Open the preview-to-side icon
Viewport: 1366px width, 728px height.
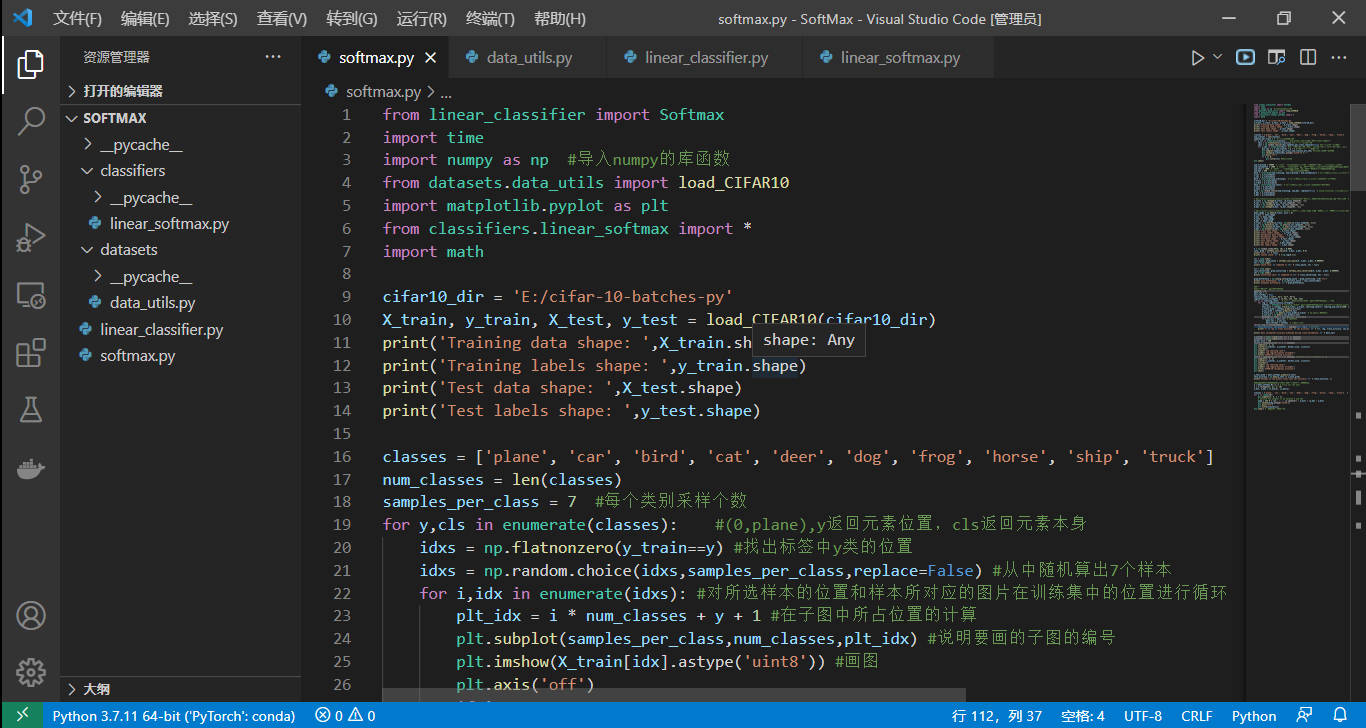point(1276,58)
